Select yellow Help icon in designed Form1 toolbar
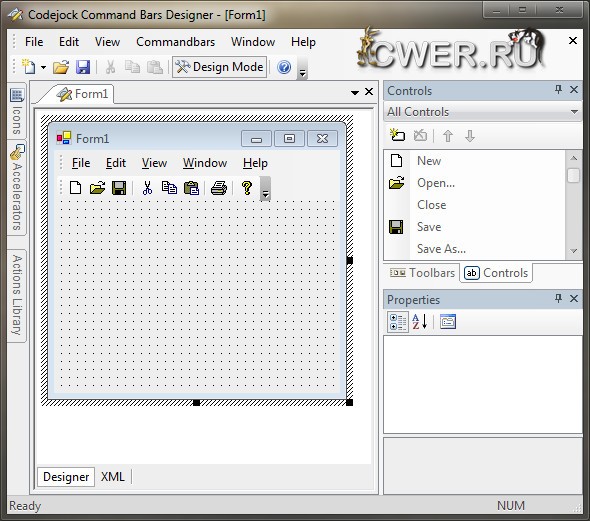Viewport: 590px width, 521px height. (x=247, y=188)
